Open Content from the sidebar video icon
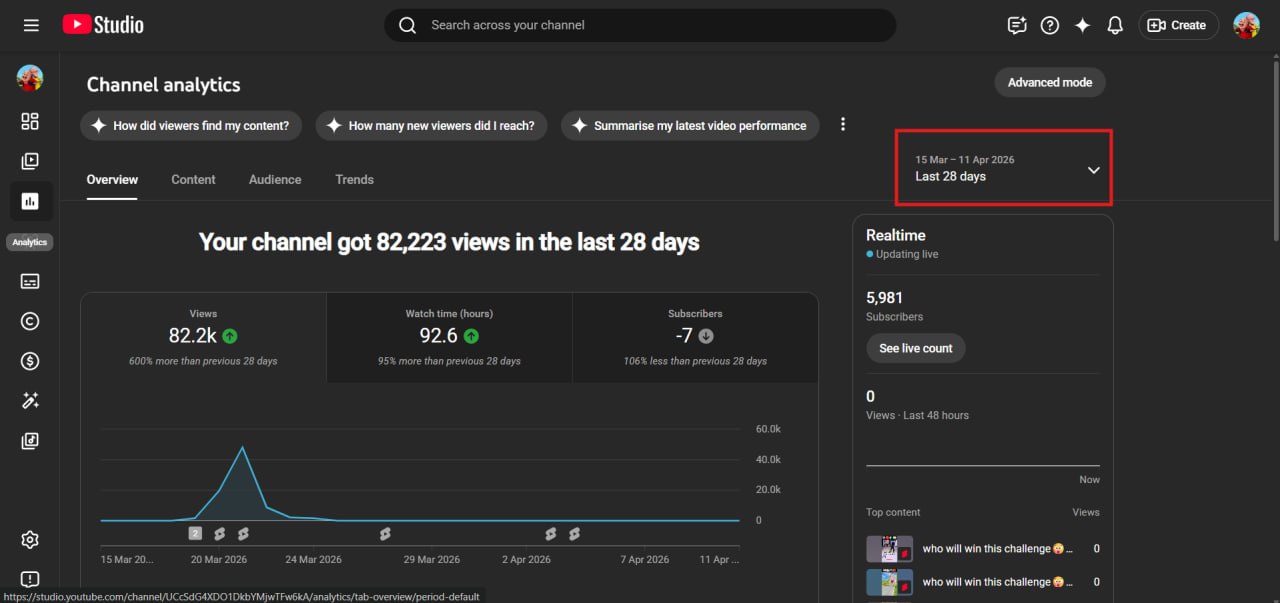1280x603 pixels. (30, 161)
